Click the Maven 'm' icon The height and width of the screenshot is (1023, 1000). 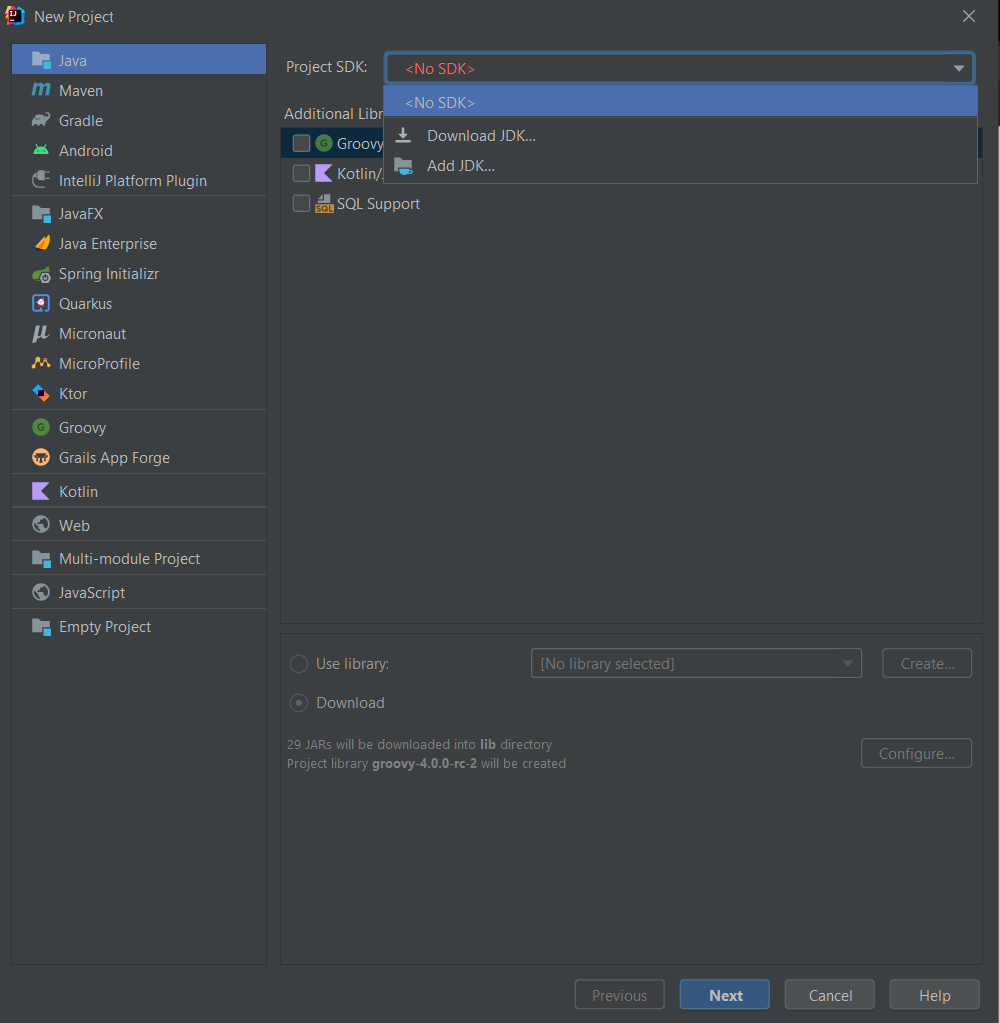click(41, 89)
